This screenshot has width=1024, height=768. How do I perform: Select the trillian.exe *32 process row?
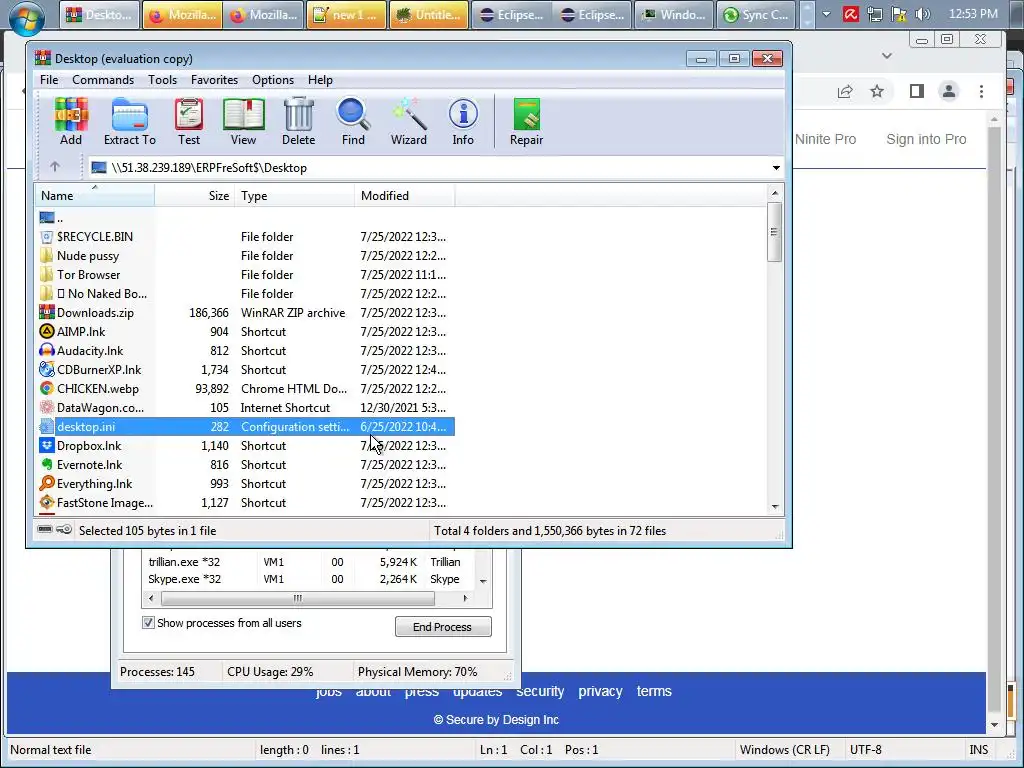point(307,562)
